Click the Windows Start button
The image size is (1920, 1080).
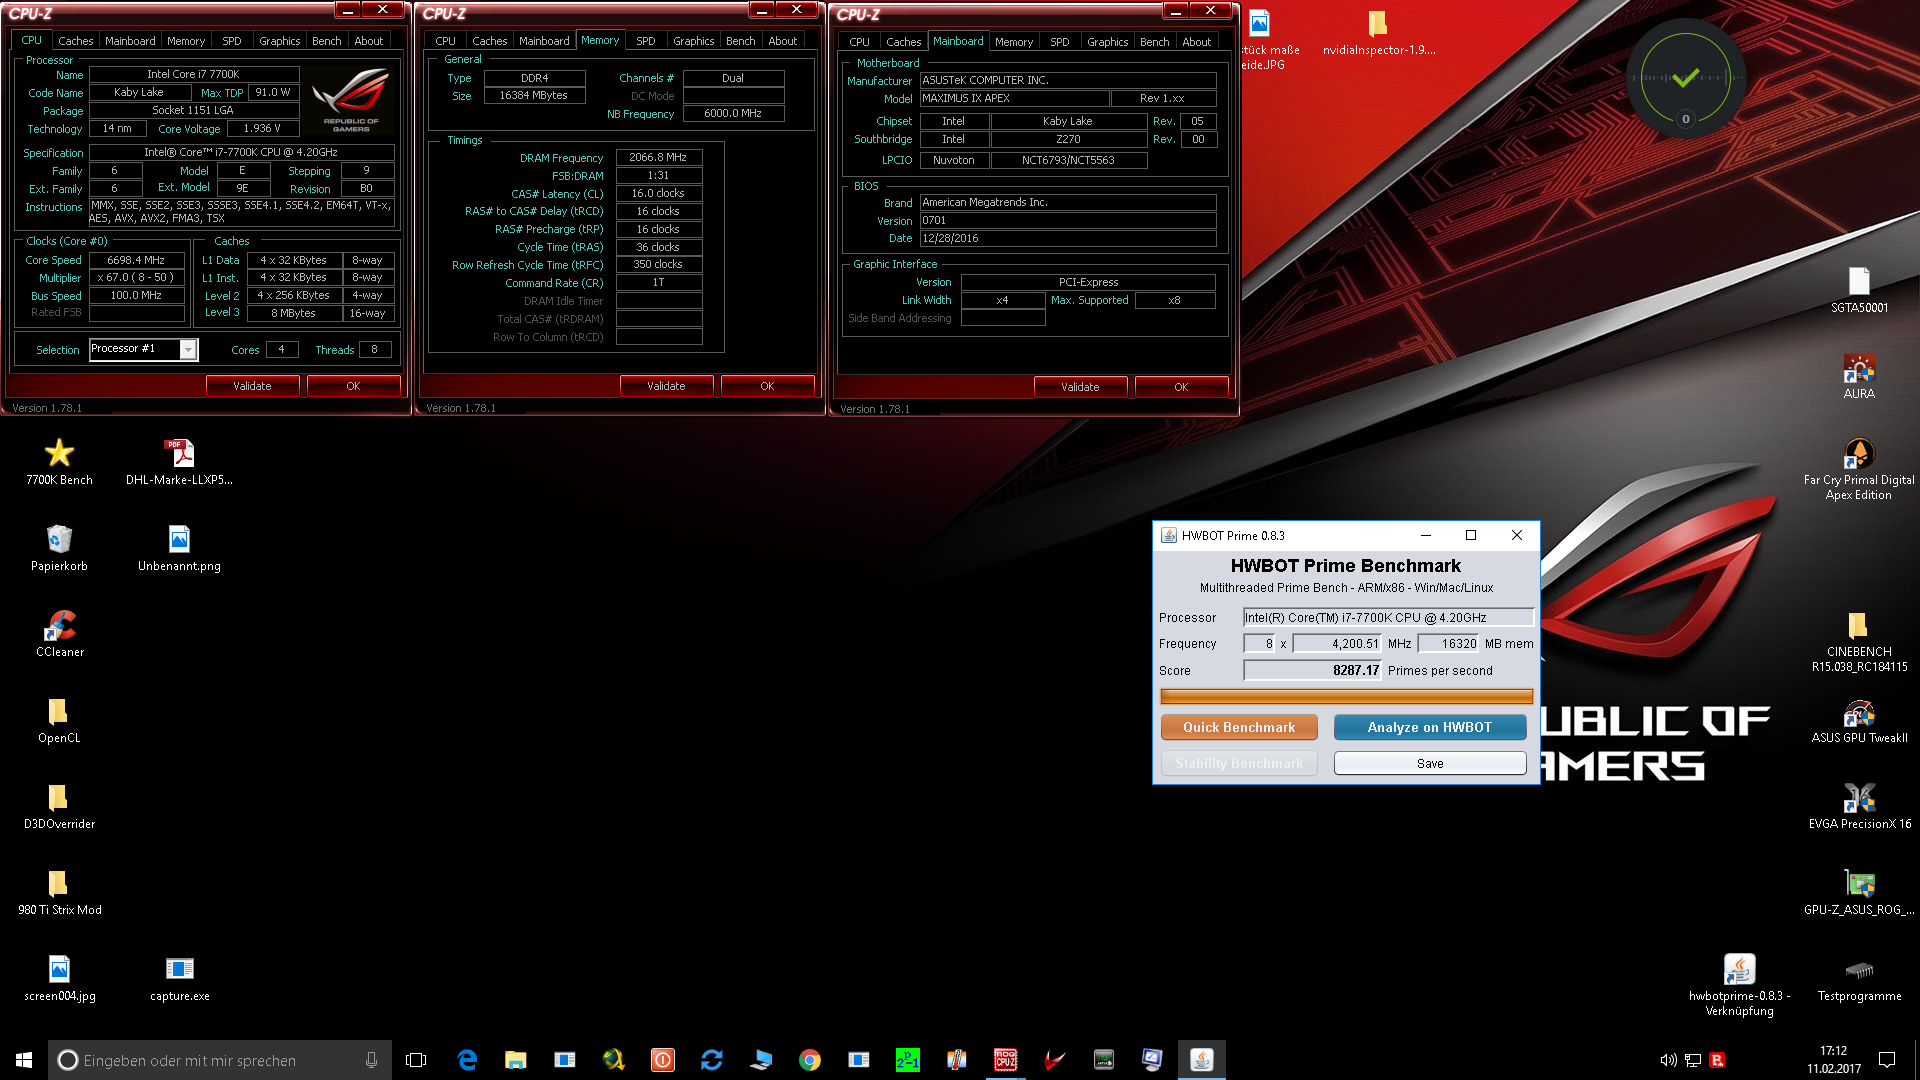pyautogui.click(x=24, y=1059)
